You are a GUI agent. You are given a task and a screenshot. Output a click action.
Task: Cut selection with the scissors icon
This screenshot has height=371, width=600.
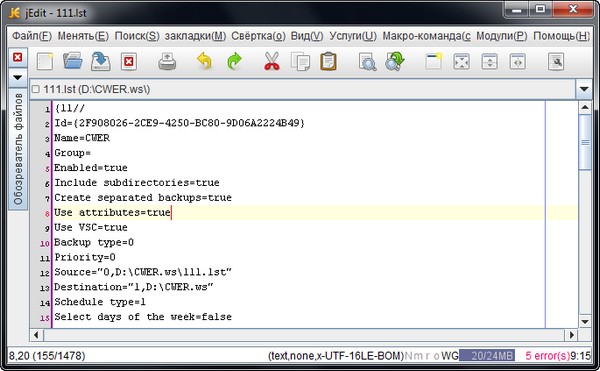[272, 61]
